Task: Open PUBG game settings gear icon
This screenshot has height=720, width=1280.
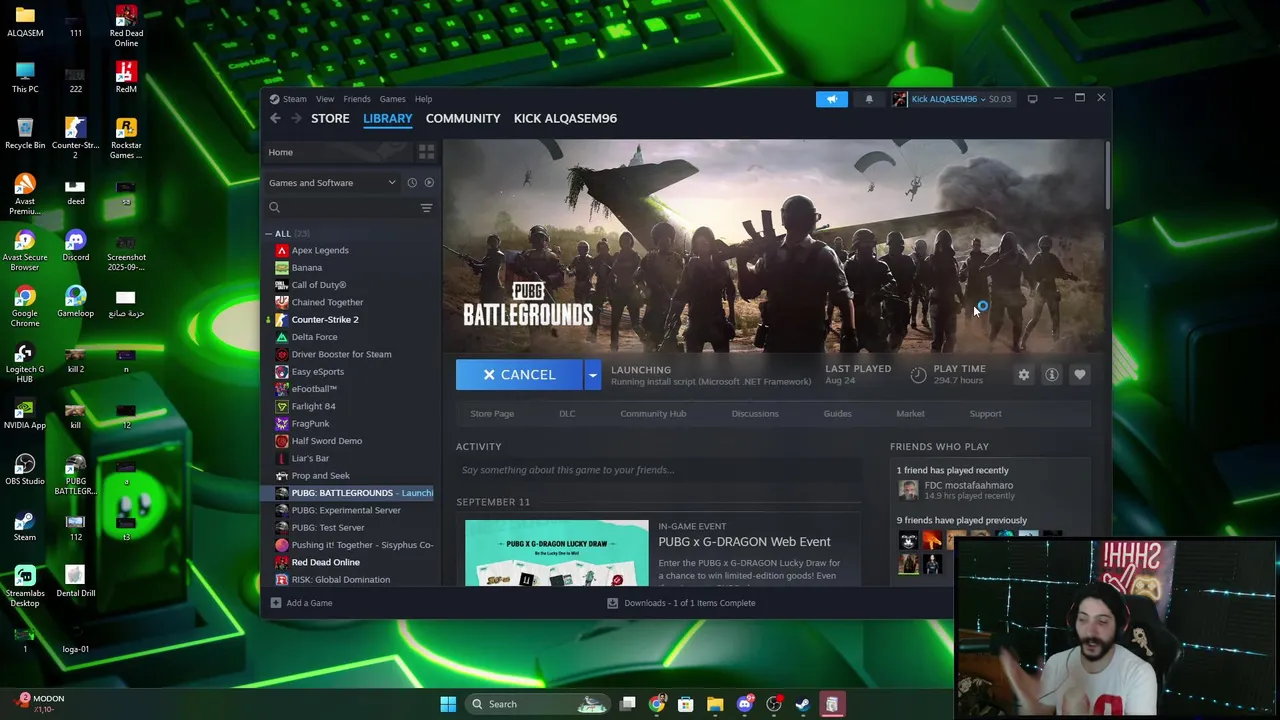Action: (1023, 375)
